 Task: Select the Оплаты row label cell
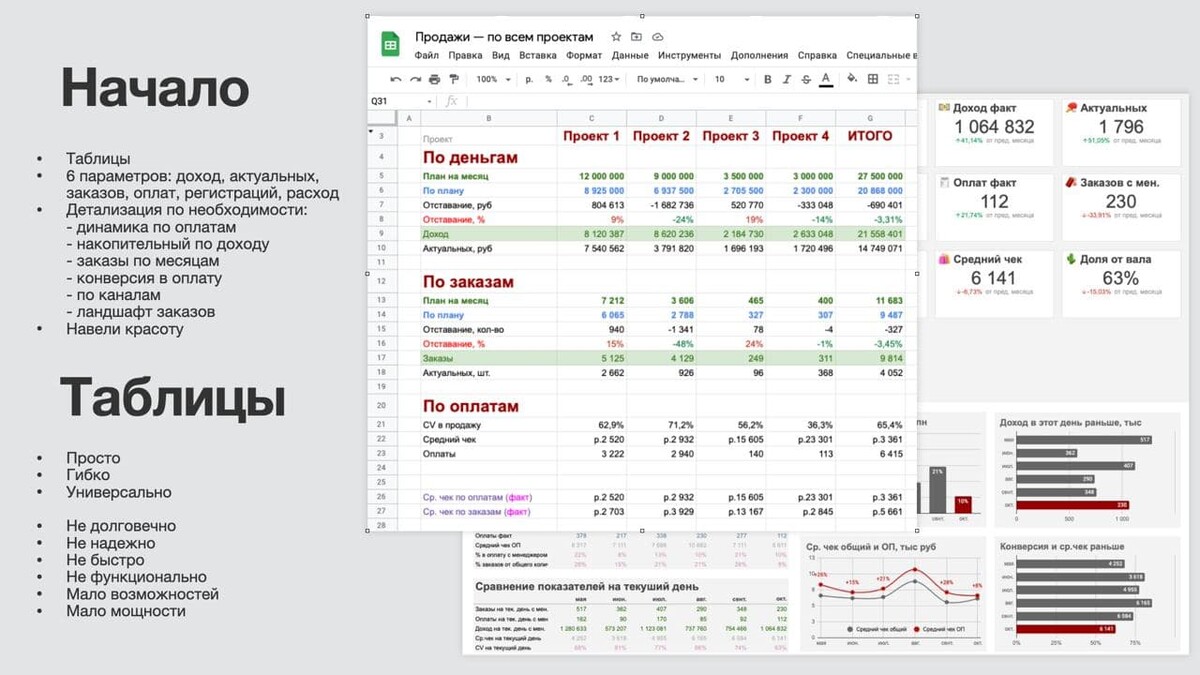[488, 453]
